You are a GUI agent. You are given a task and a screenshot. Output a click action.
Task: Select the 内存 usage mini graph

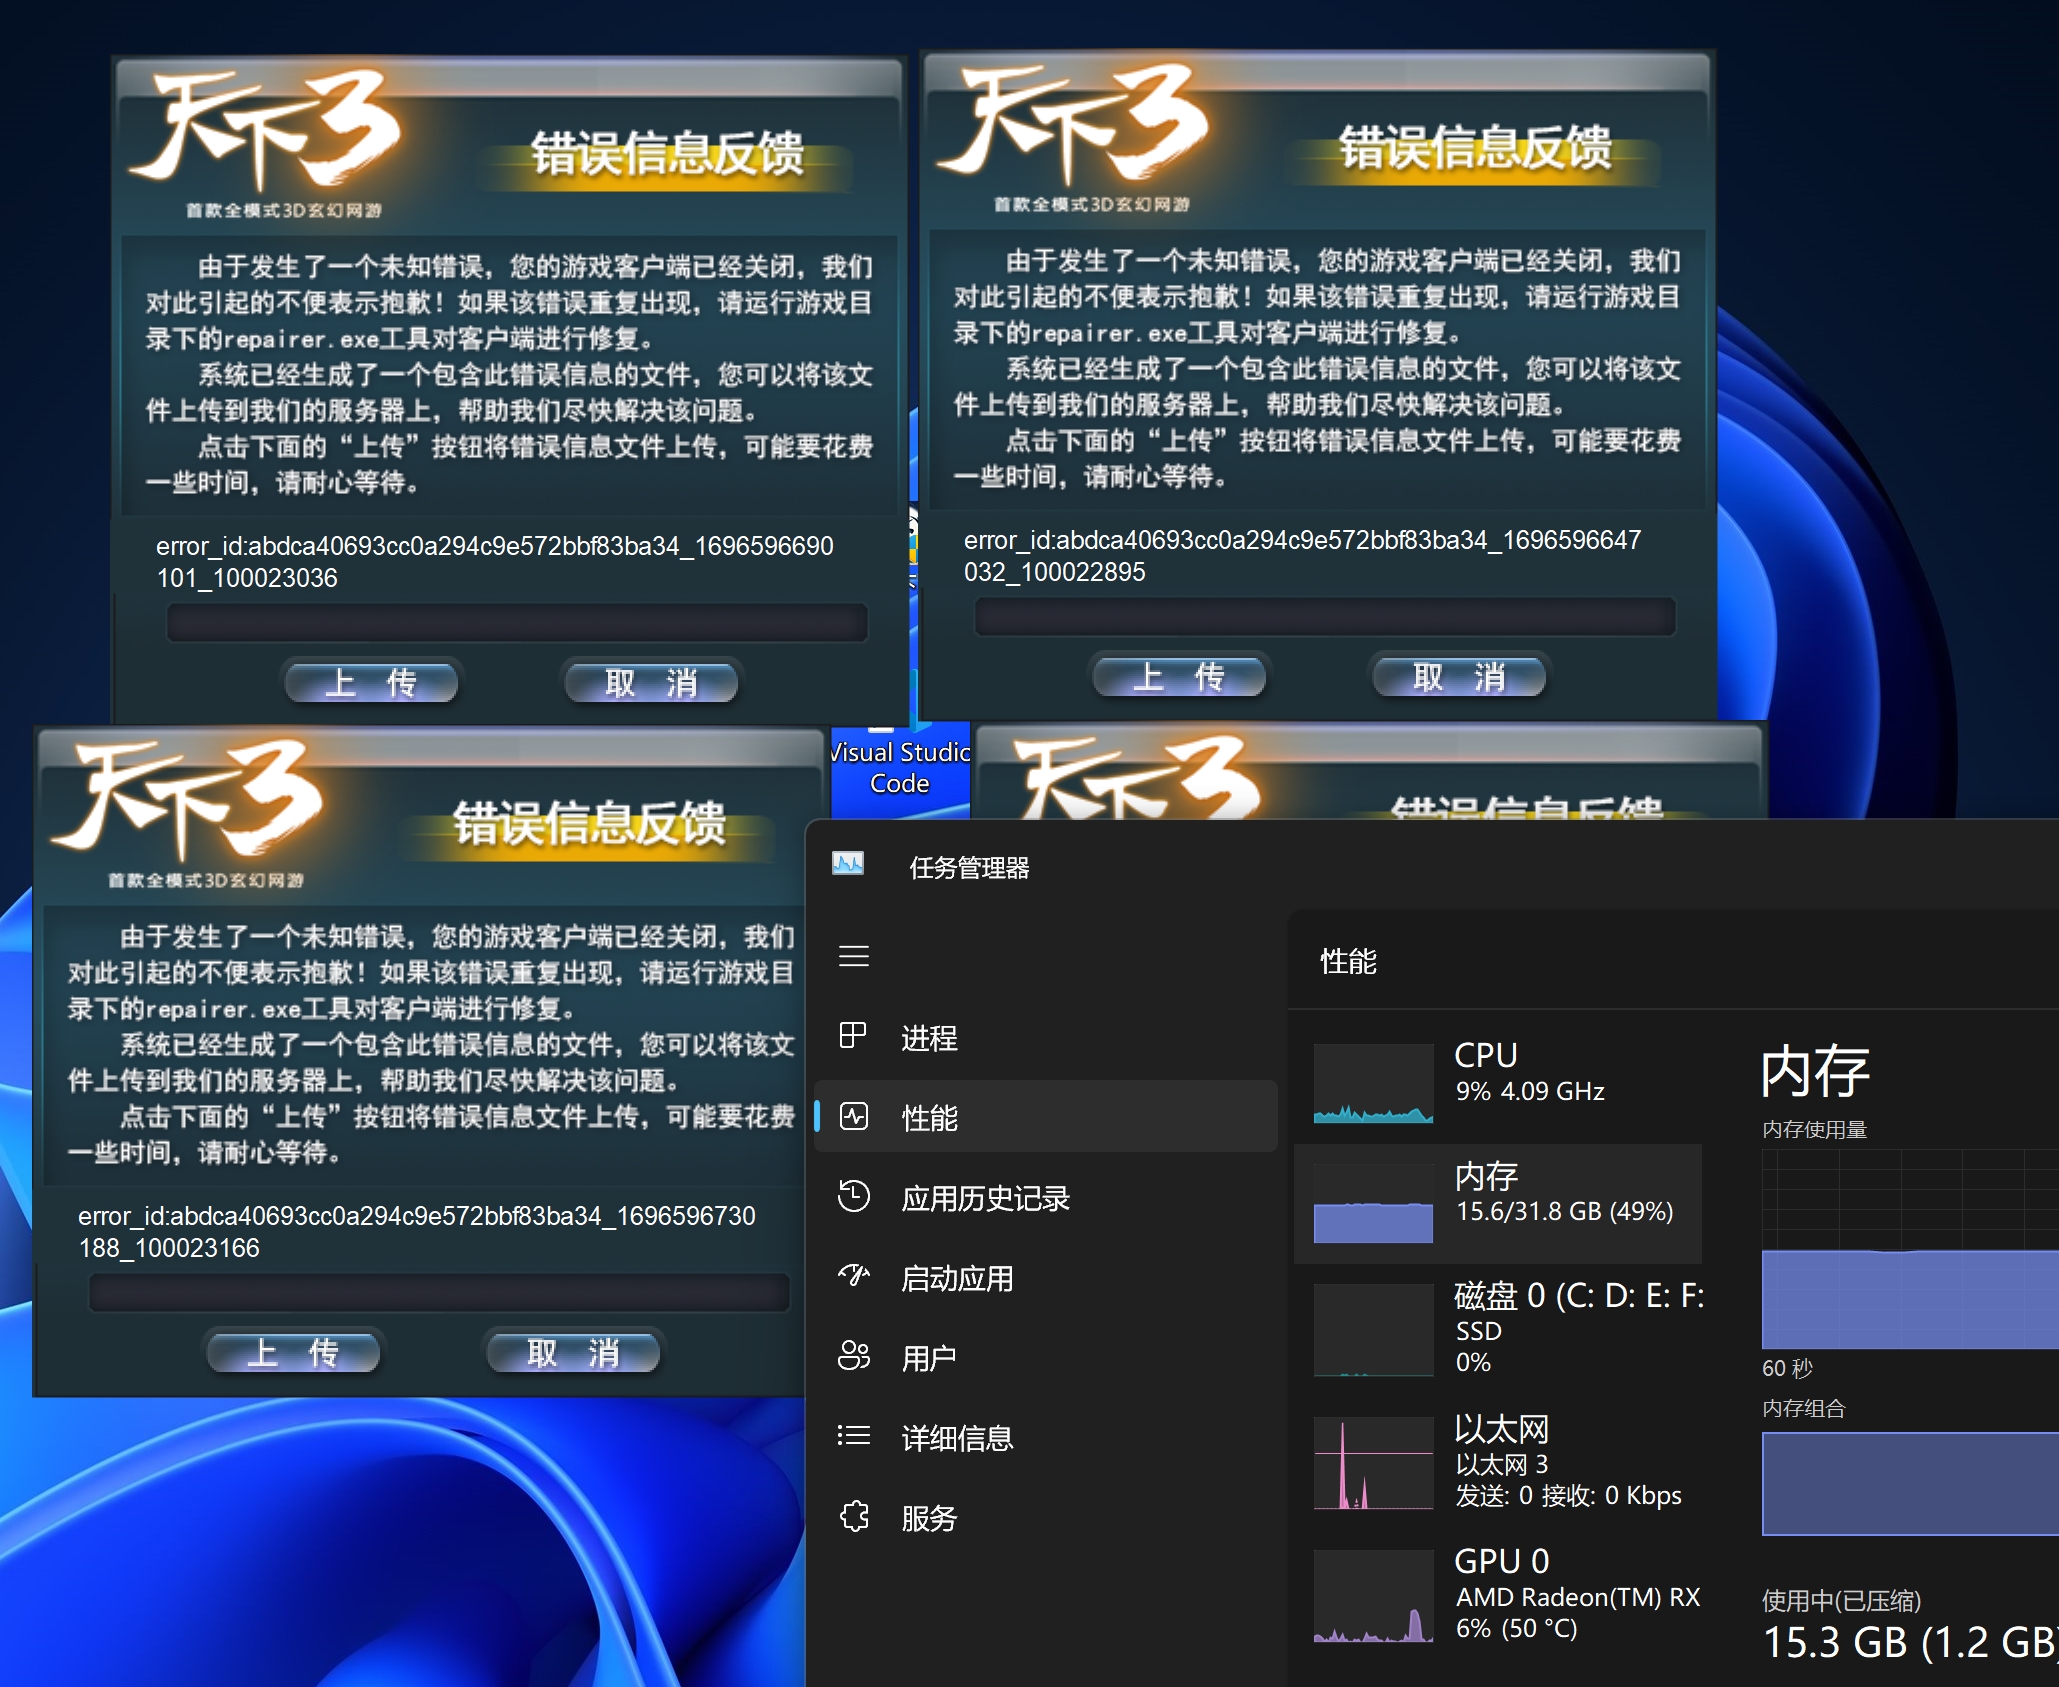(x=1373, y=1203)
